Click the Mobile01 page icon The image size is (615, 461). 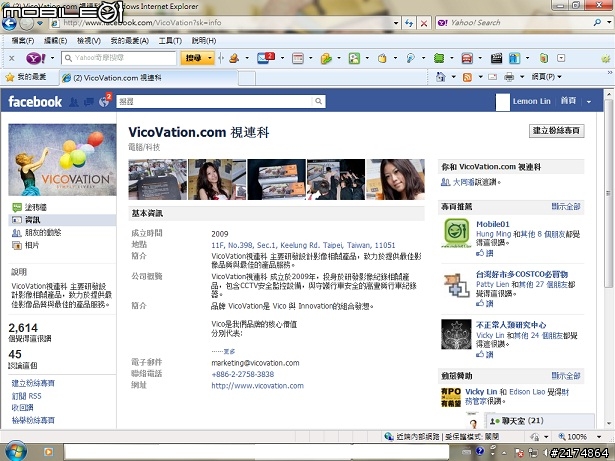click(x=456, y=233)
